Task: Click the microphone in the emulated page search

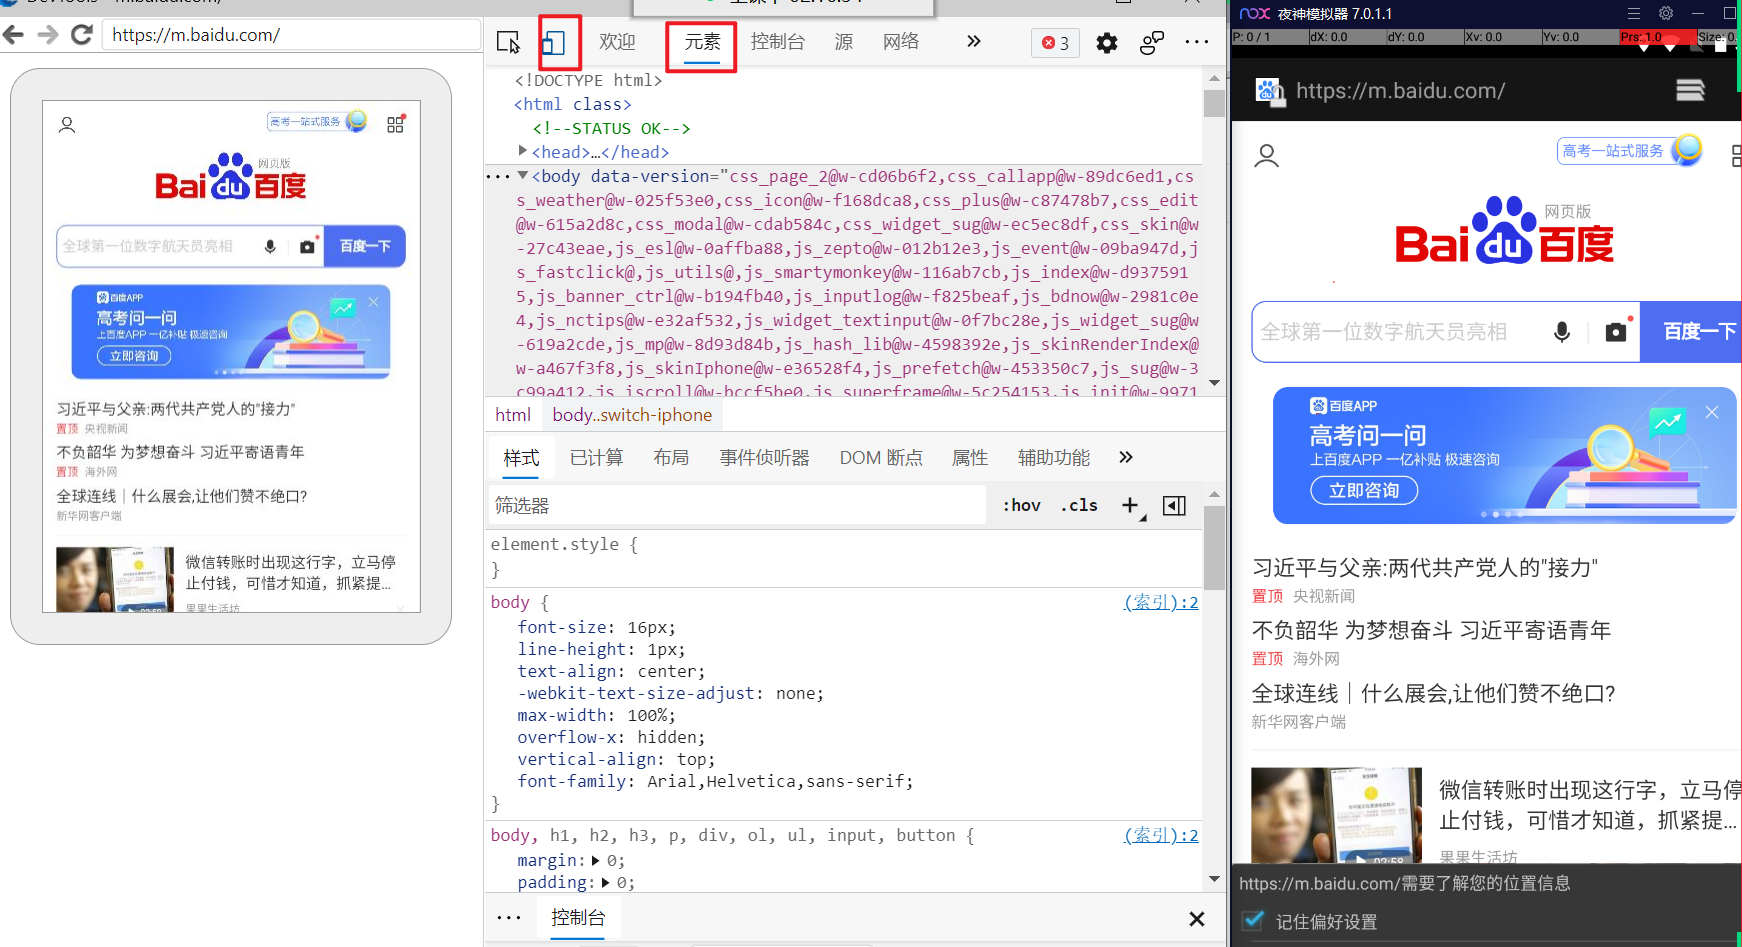Action: tap(270, 247)
